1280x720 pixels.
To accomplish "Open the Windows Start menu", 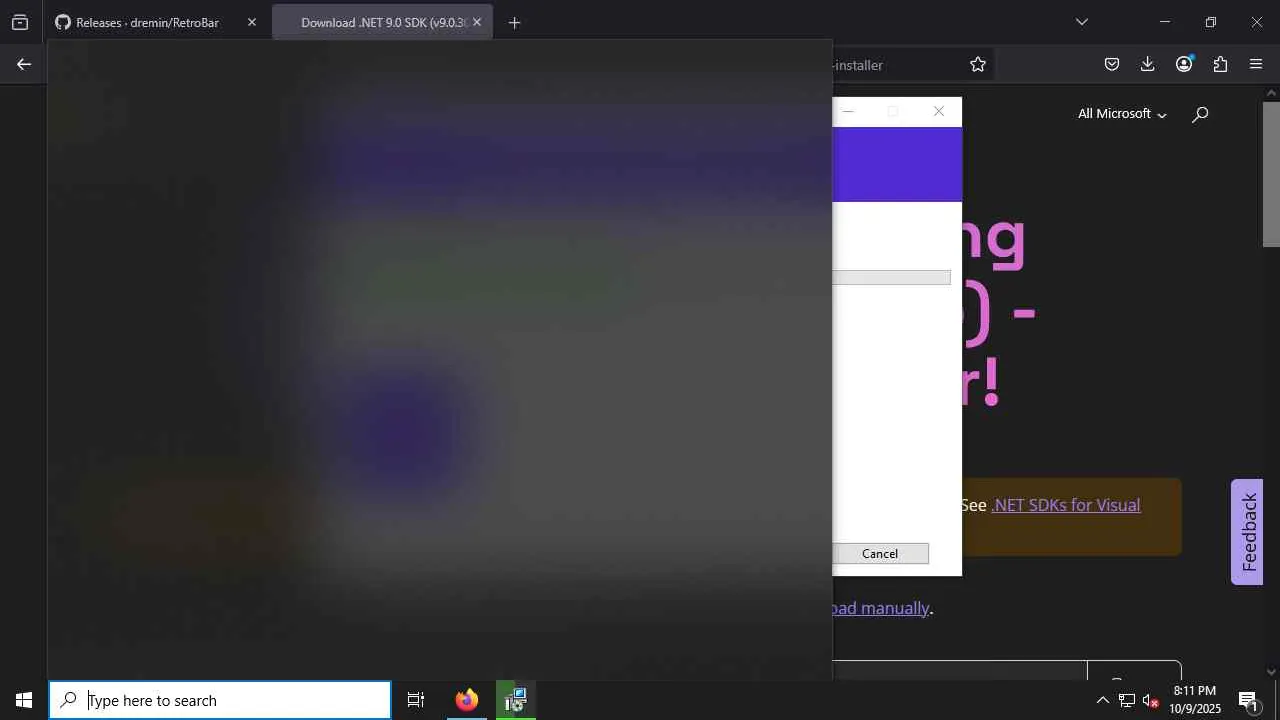I will 24,700.
